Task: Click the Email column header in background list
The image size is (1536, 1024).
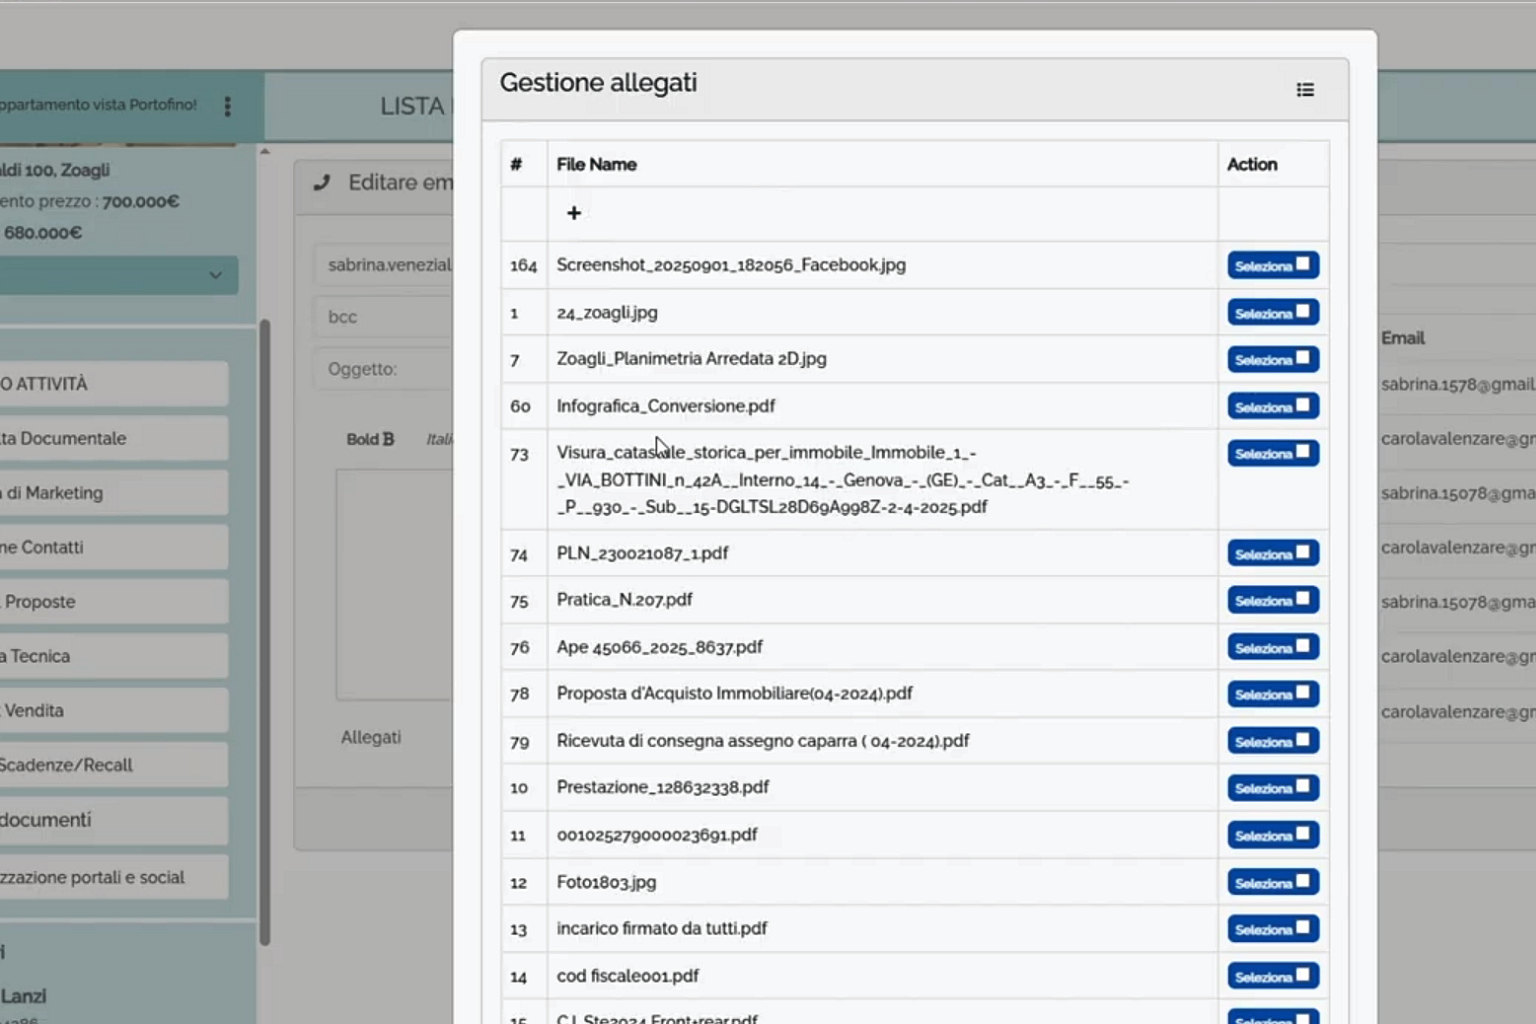Action: click(1402, 338)
